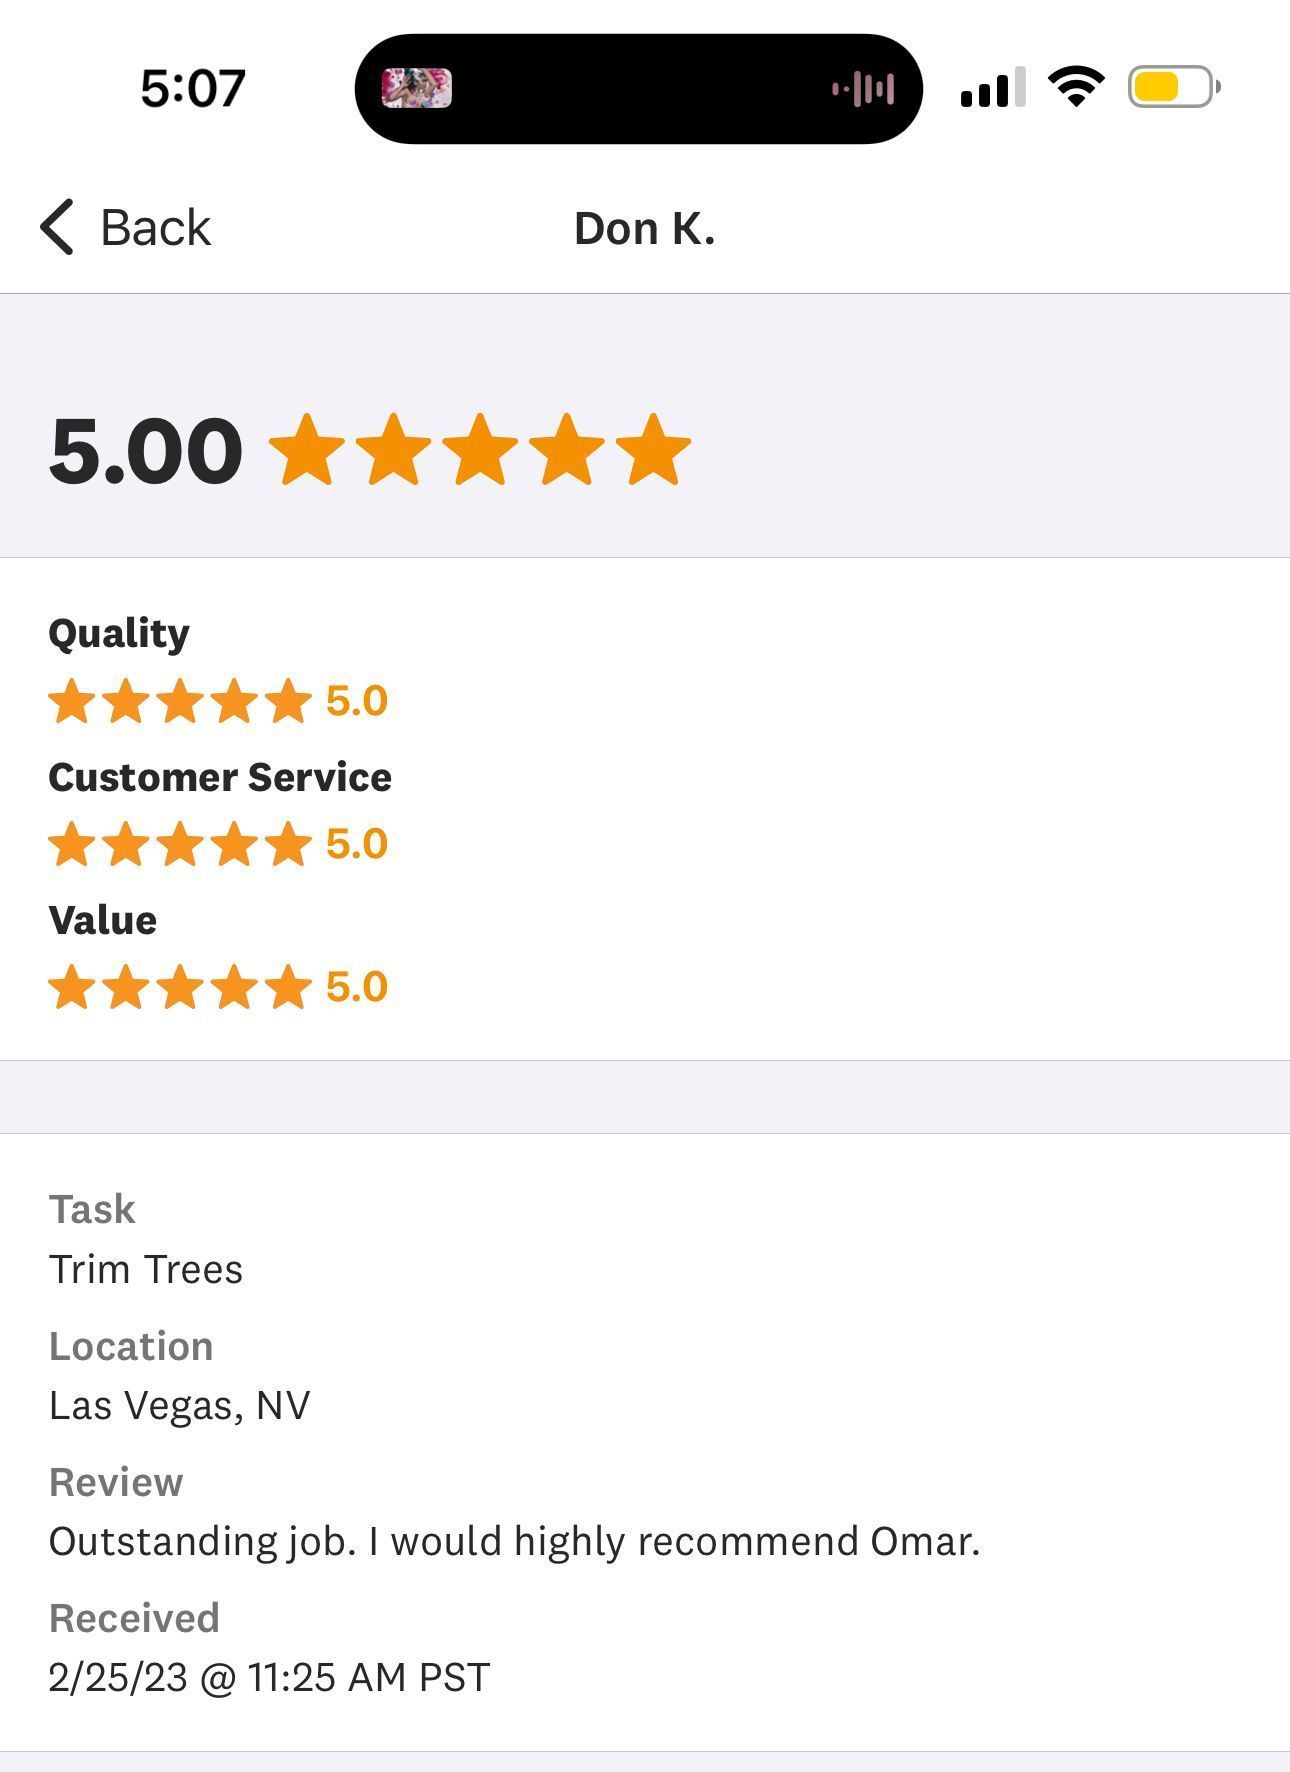Tap the Don K. page title

(x=644, y=229)
